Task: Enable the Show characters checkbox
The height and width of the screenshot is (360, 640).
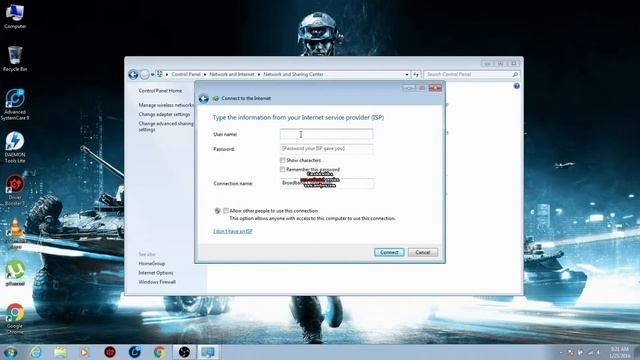Action: [x=282, y=160]
